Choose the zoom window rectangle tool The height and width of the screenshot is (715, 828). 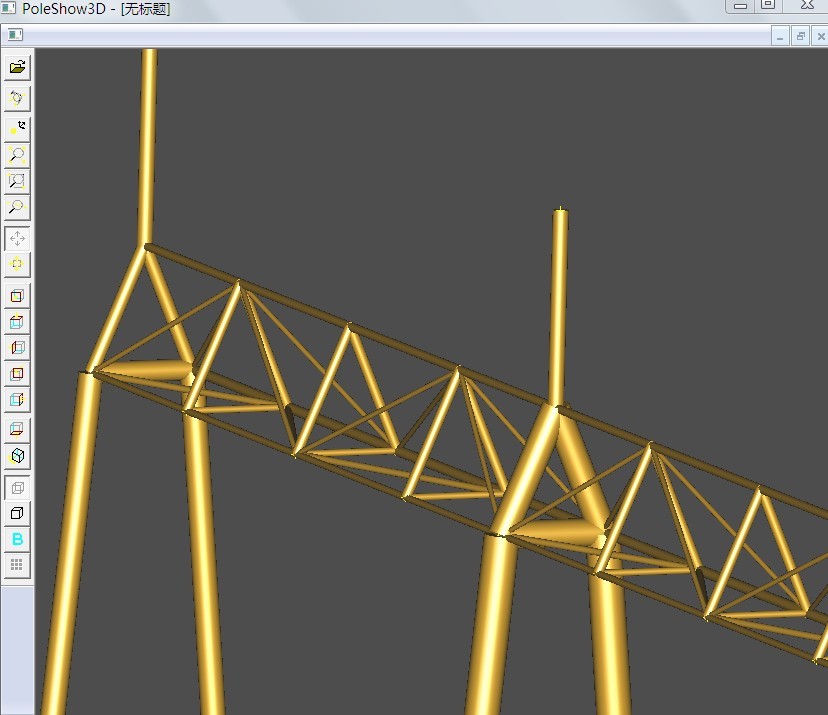(17, 181)
